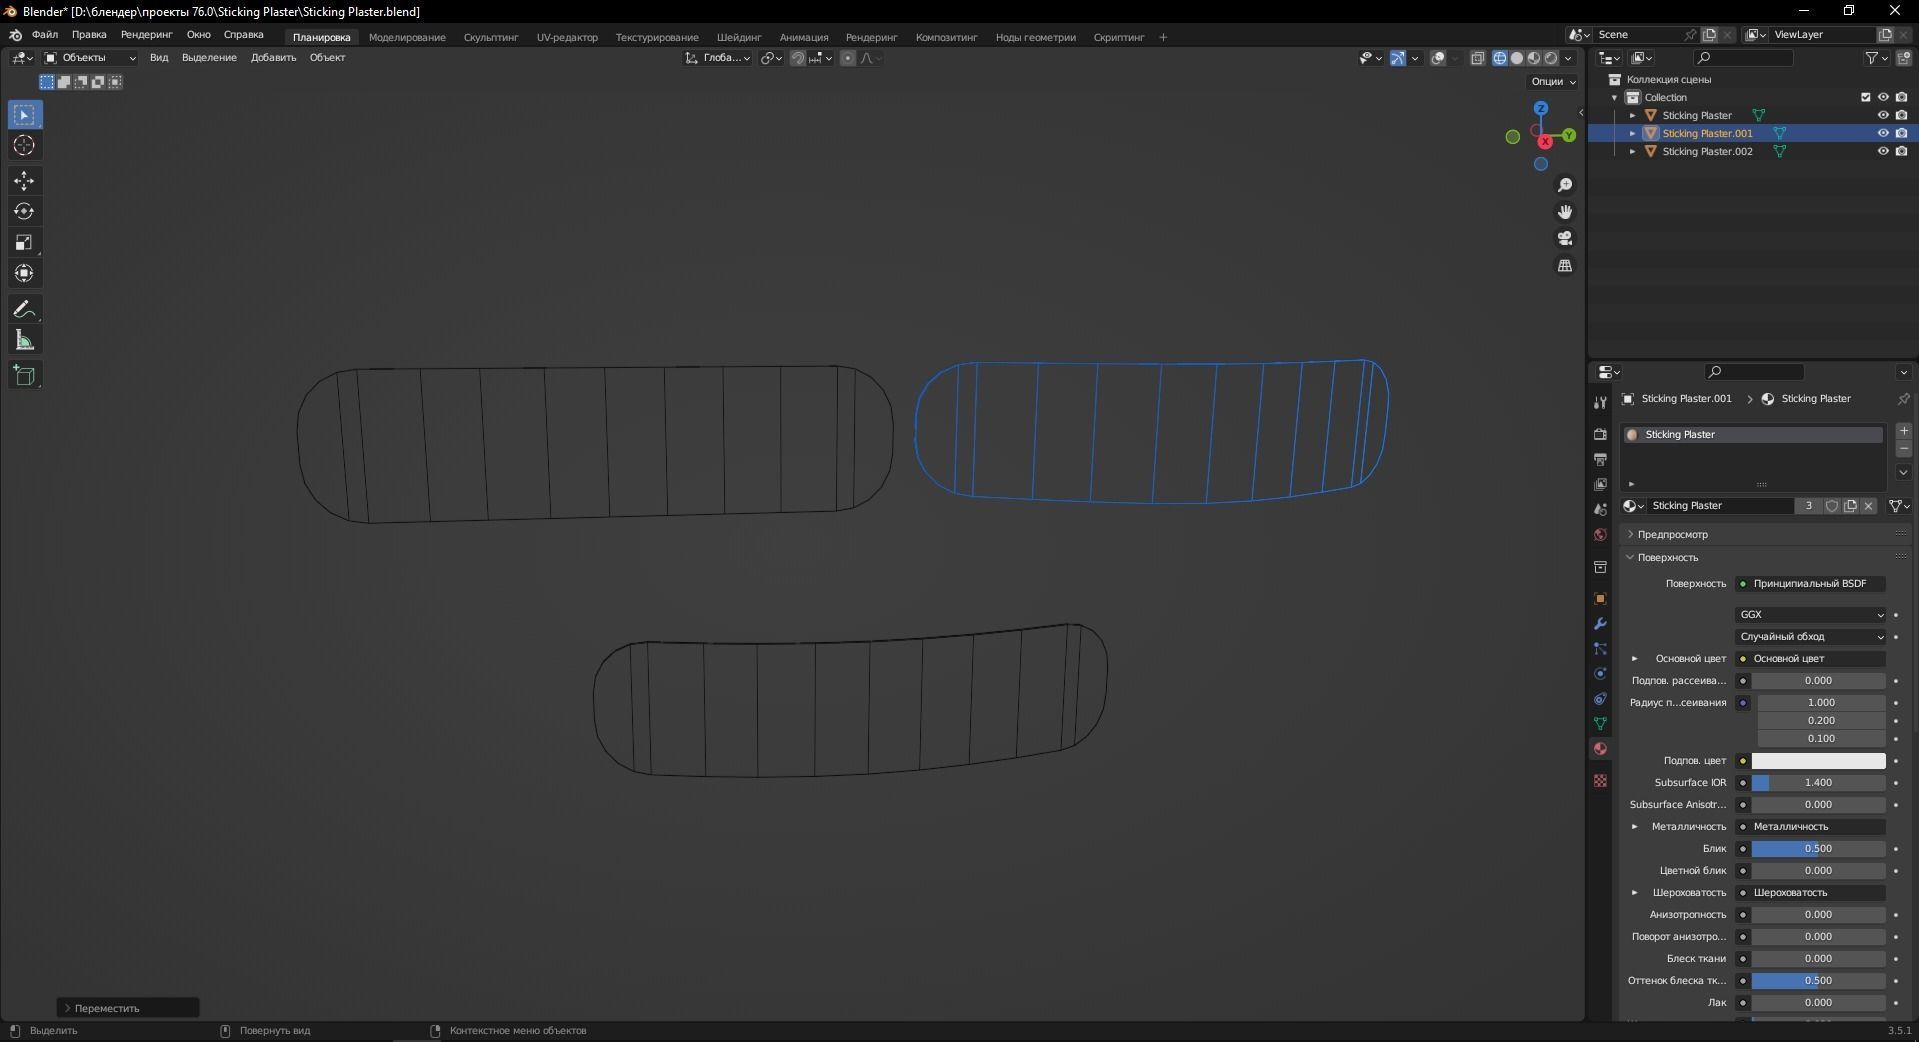Switch to 'Моделирование' workspace tab

(x=407, y=38)
